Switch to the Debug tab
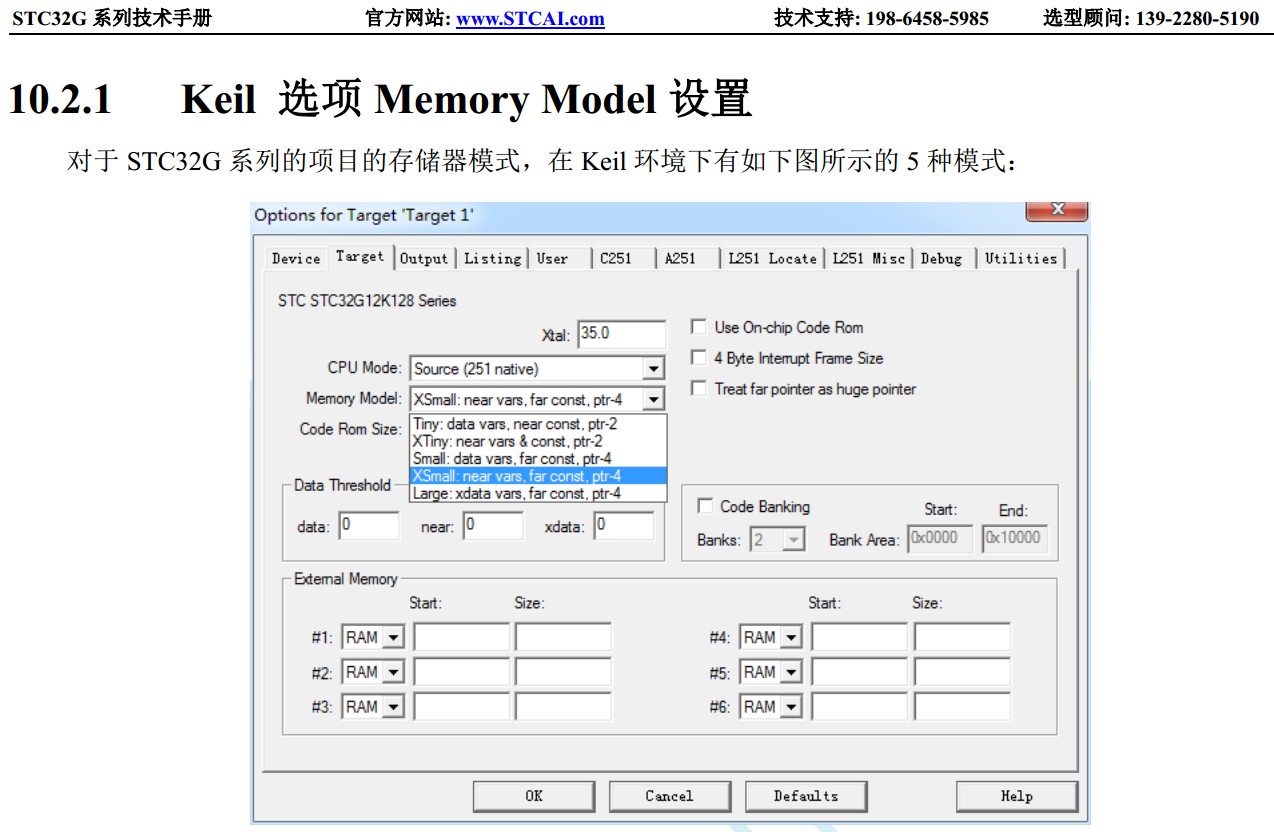This screenshot has height=832, width=1274. (941, 258)
